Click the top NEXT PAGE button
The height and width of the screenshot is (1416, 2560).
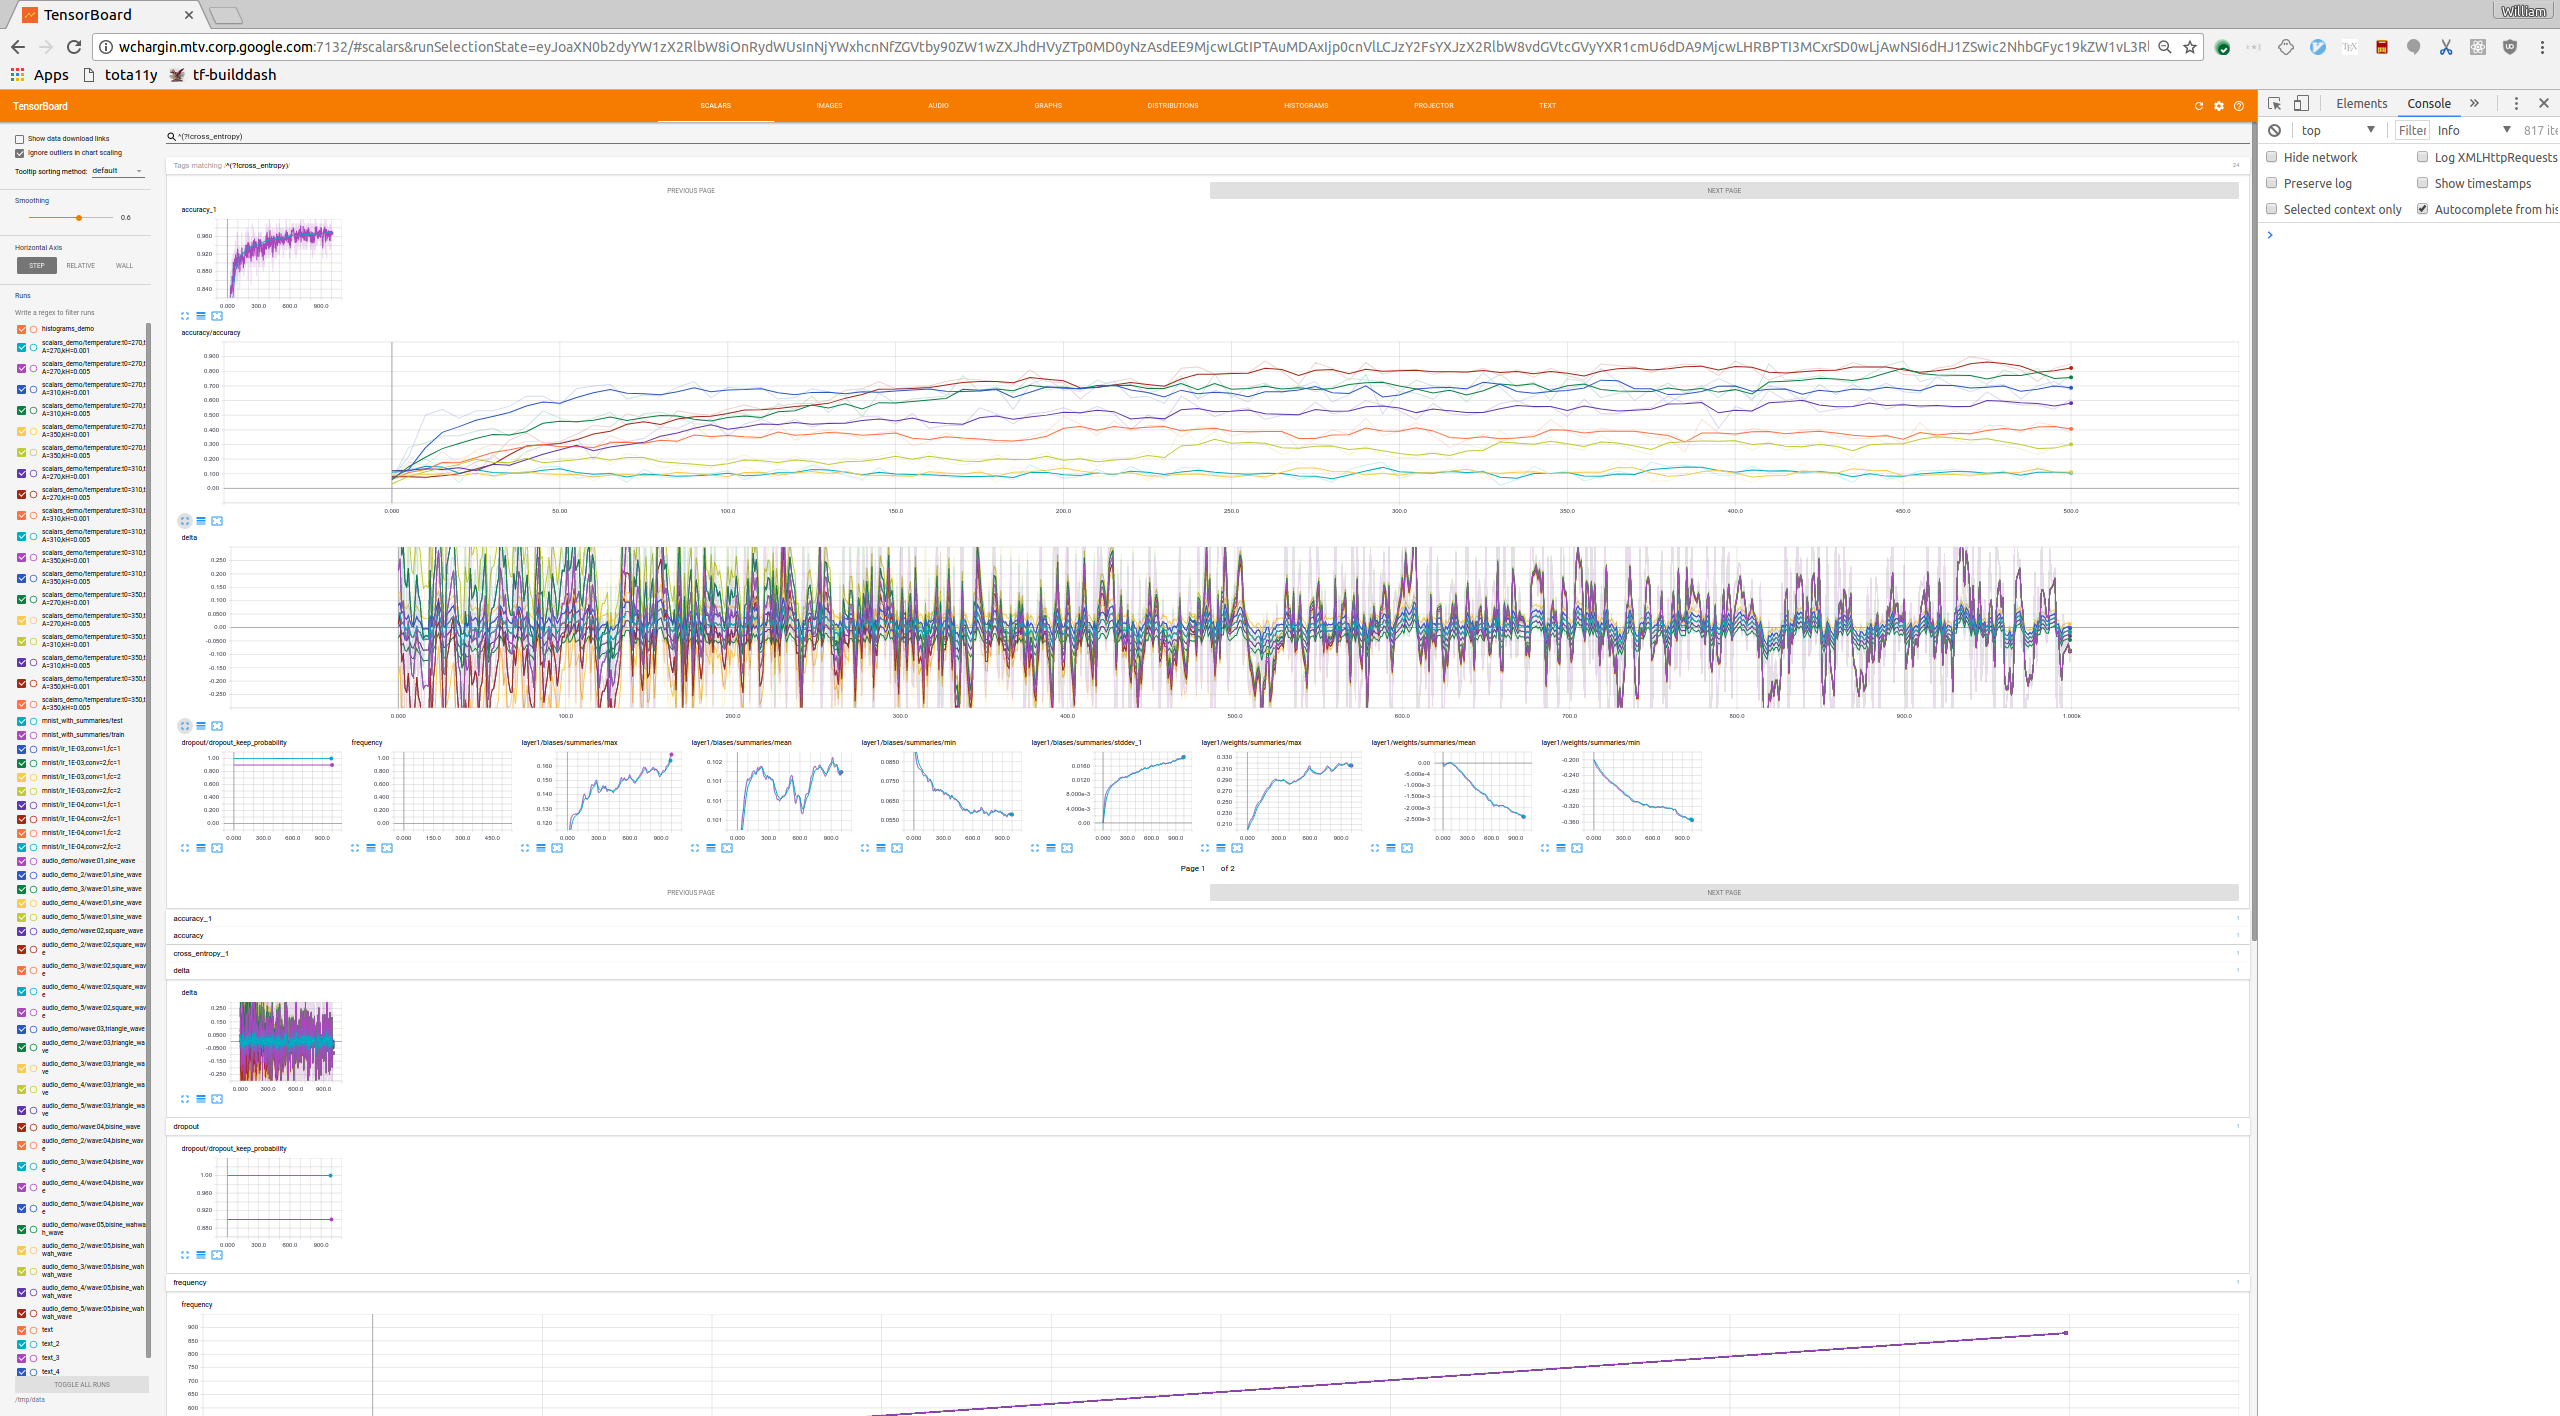tap(1723, 191)
